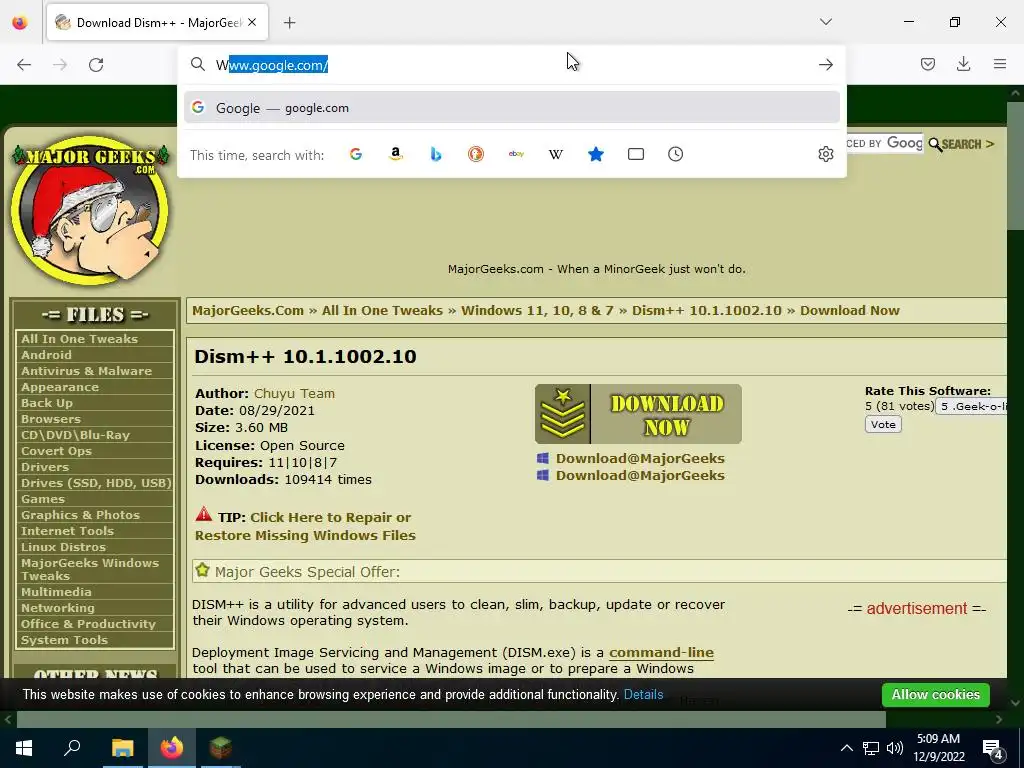This screenshot has width=1024, height=768.
Task: Open Android sidebar category
Action: [x=46, y=355]
